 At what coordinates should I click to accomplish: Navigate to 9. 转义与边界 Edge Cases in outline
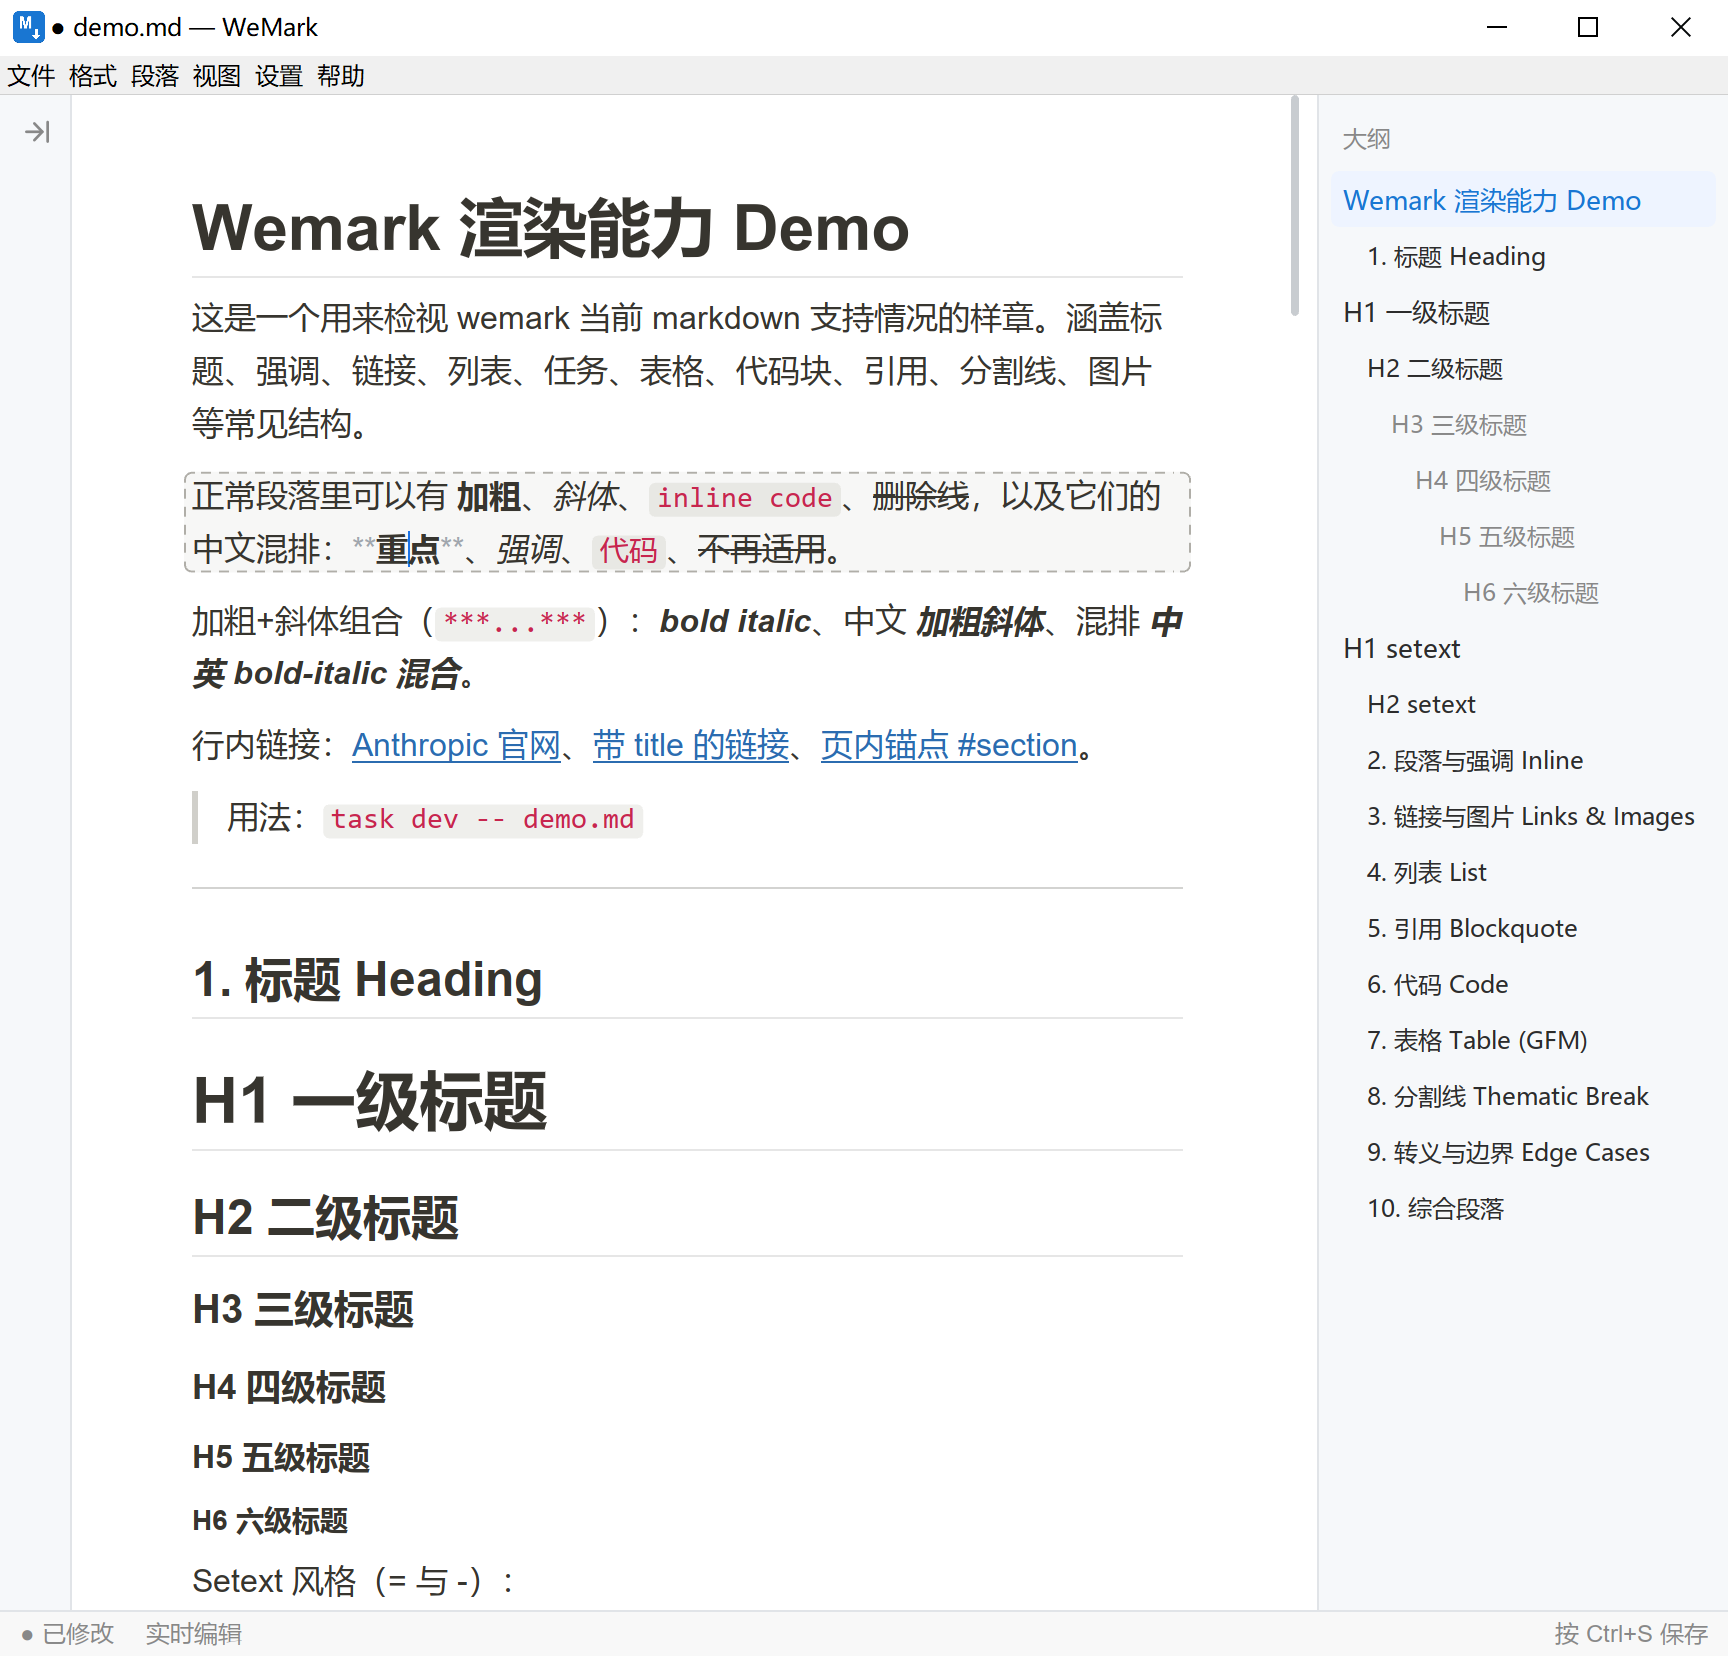click(x=1523, y=1153)
